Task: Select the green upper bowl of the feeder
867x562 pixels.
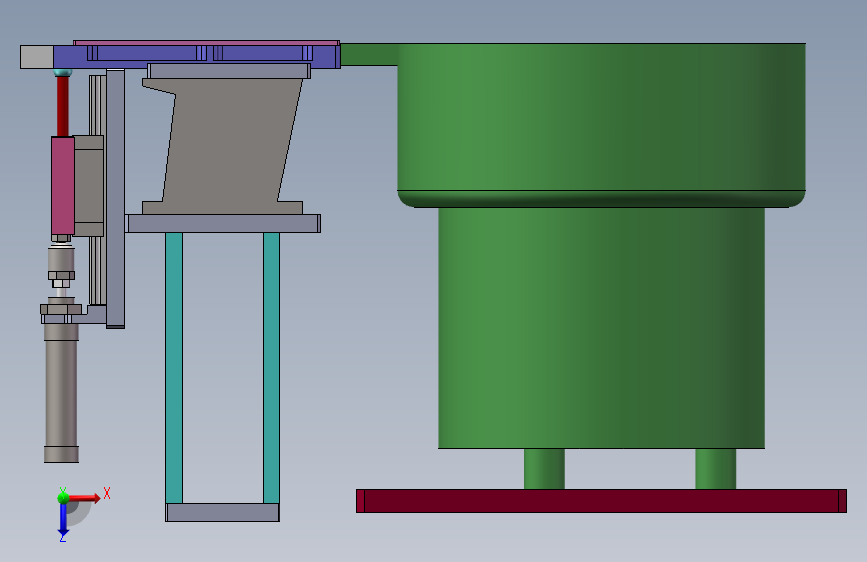Action: [601, 125]
